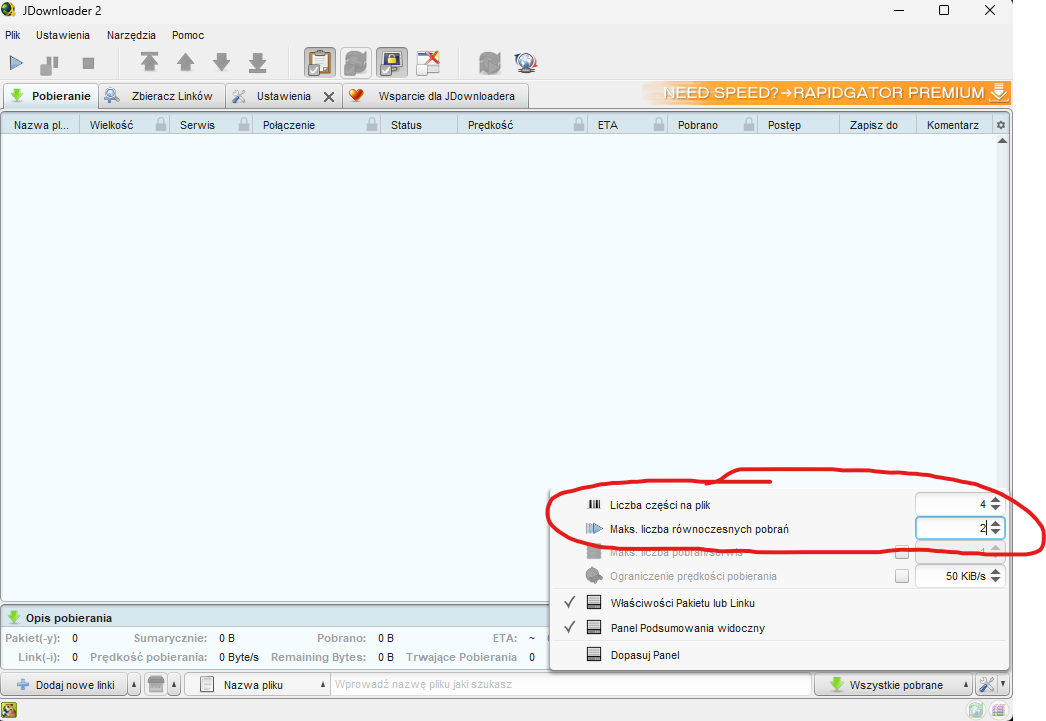Open the Pomoc menu

(188, 35)
